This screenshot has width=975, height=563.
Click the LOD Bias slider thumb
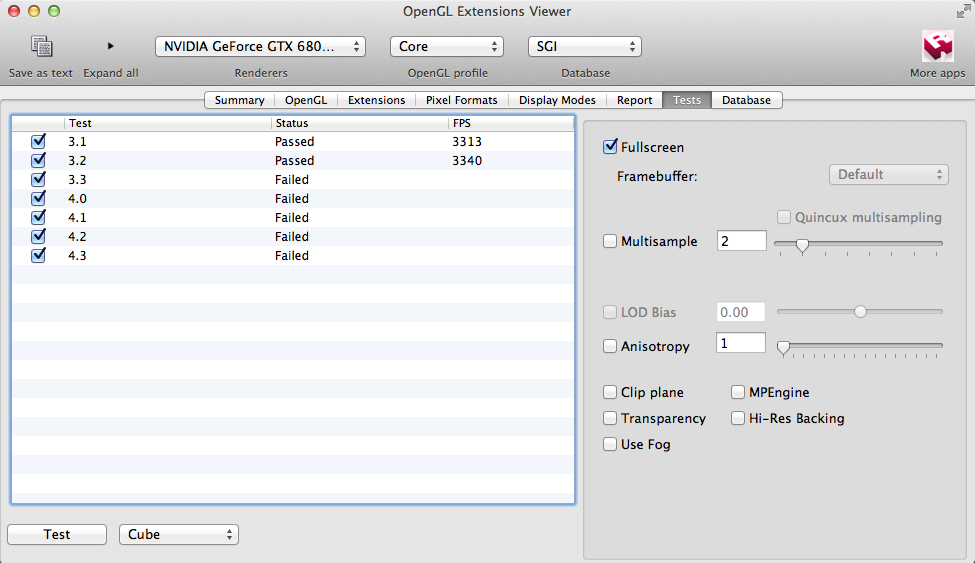click(x=860, y=311)
